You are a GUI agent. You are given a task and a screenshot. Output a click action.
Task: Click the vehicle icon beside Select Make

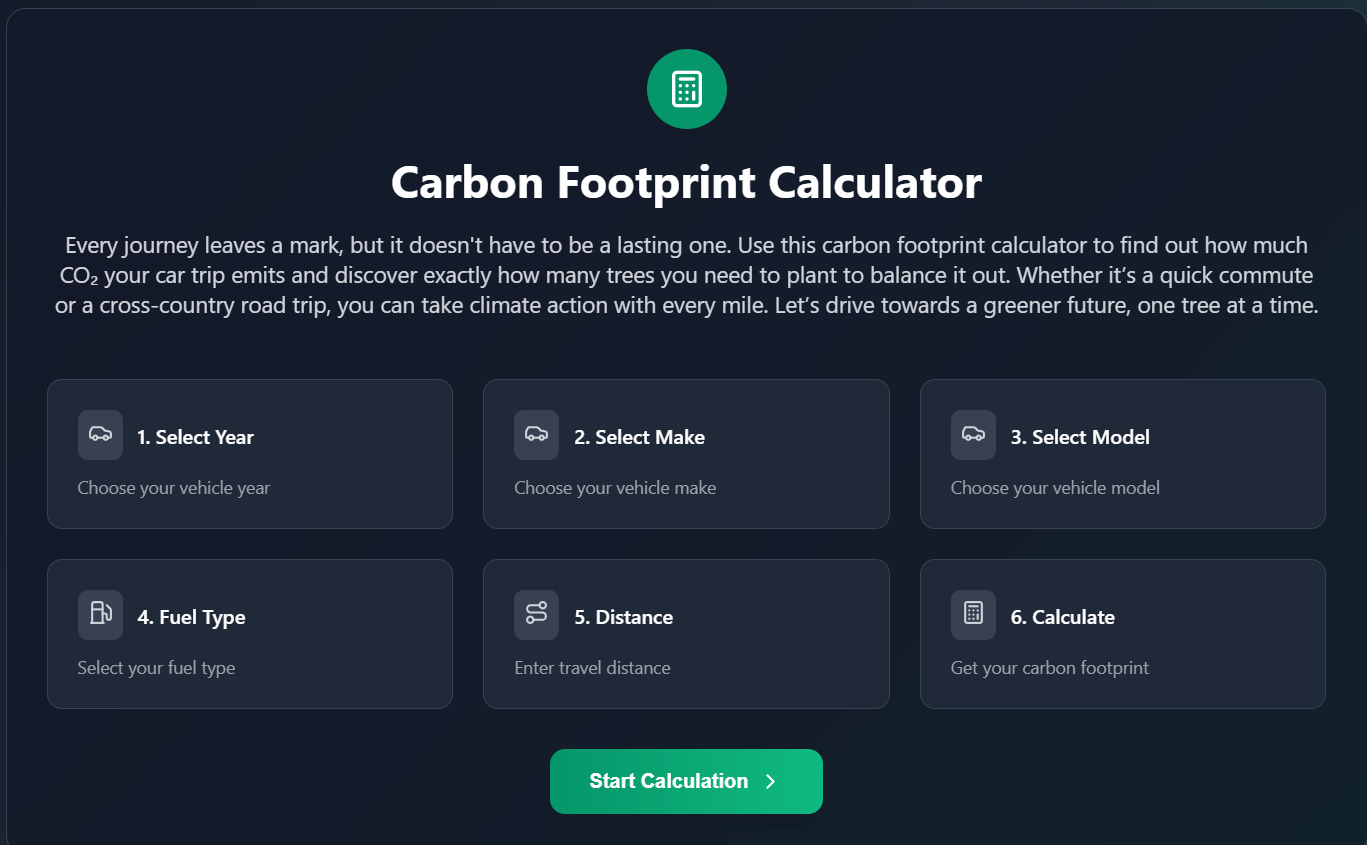536,435
